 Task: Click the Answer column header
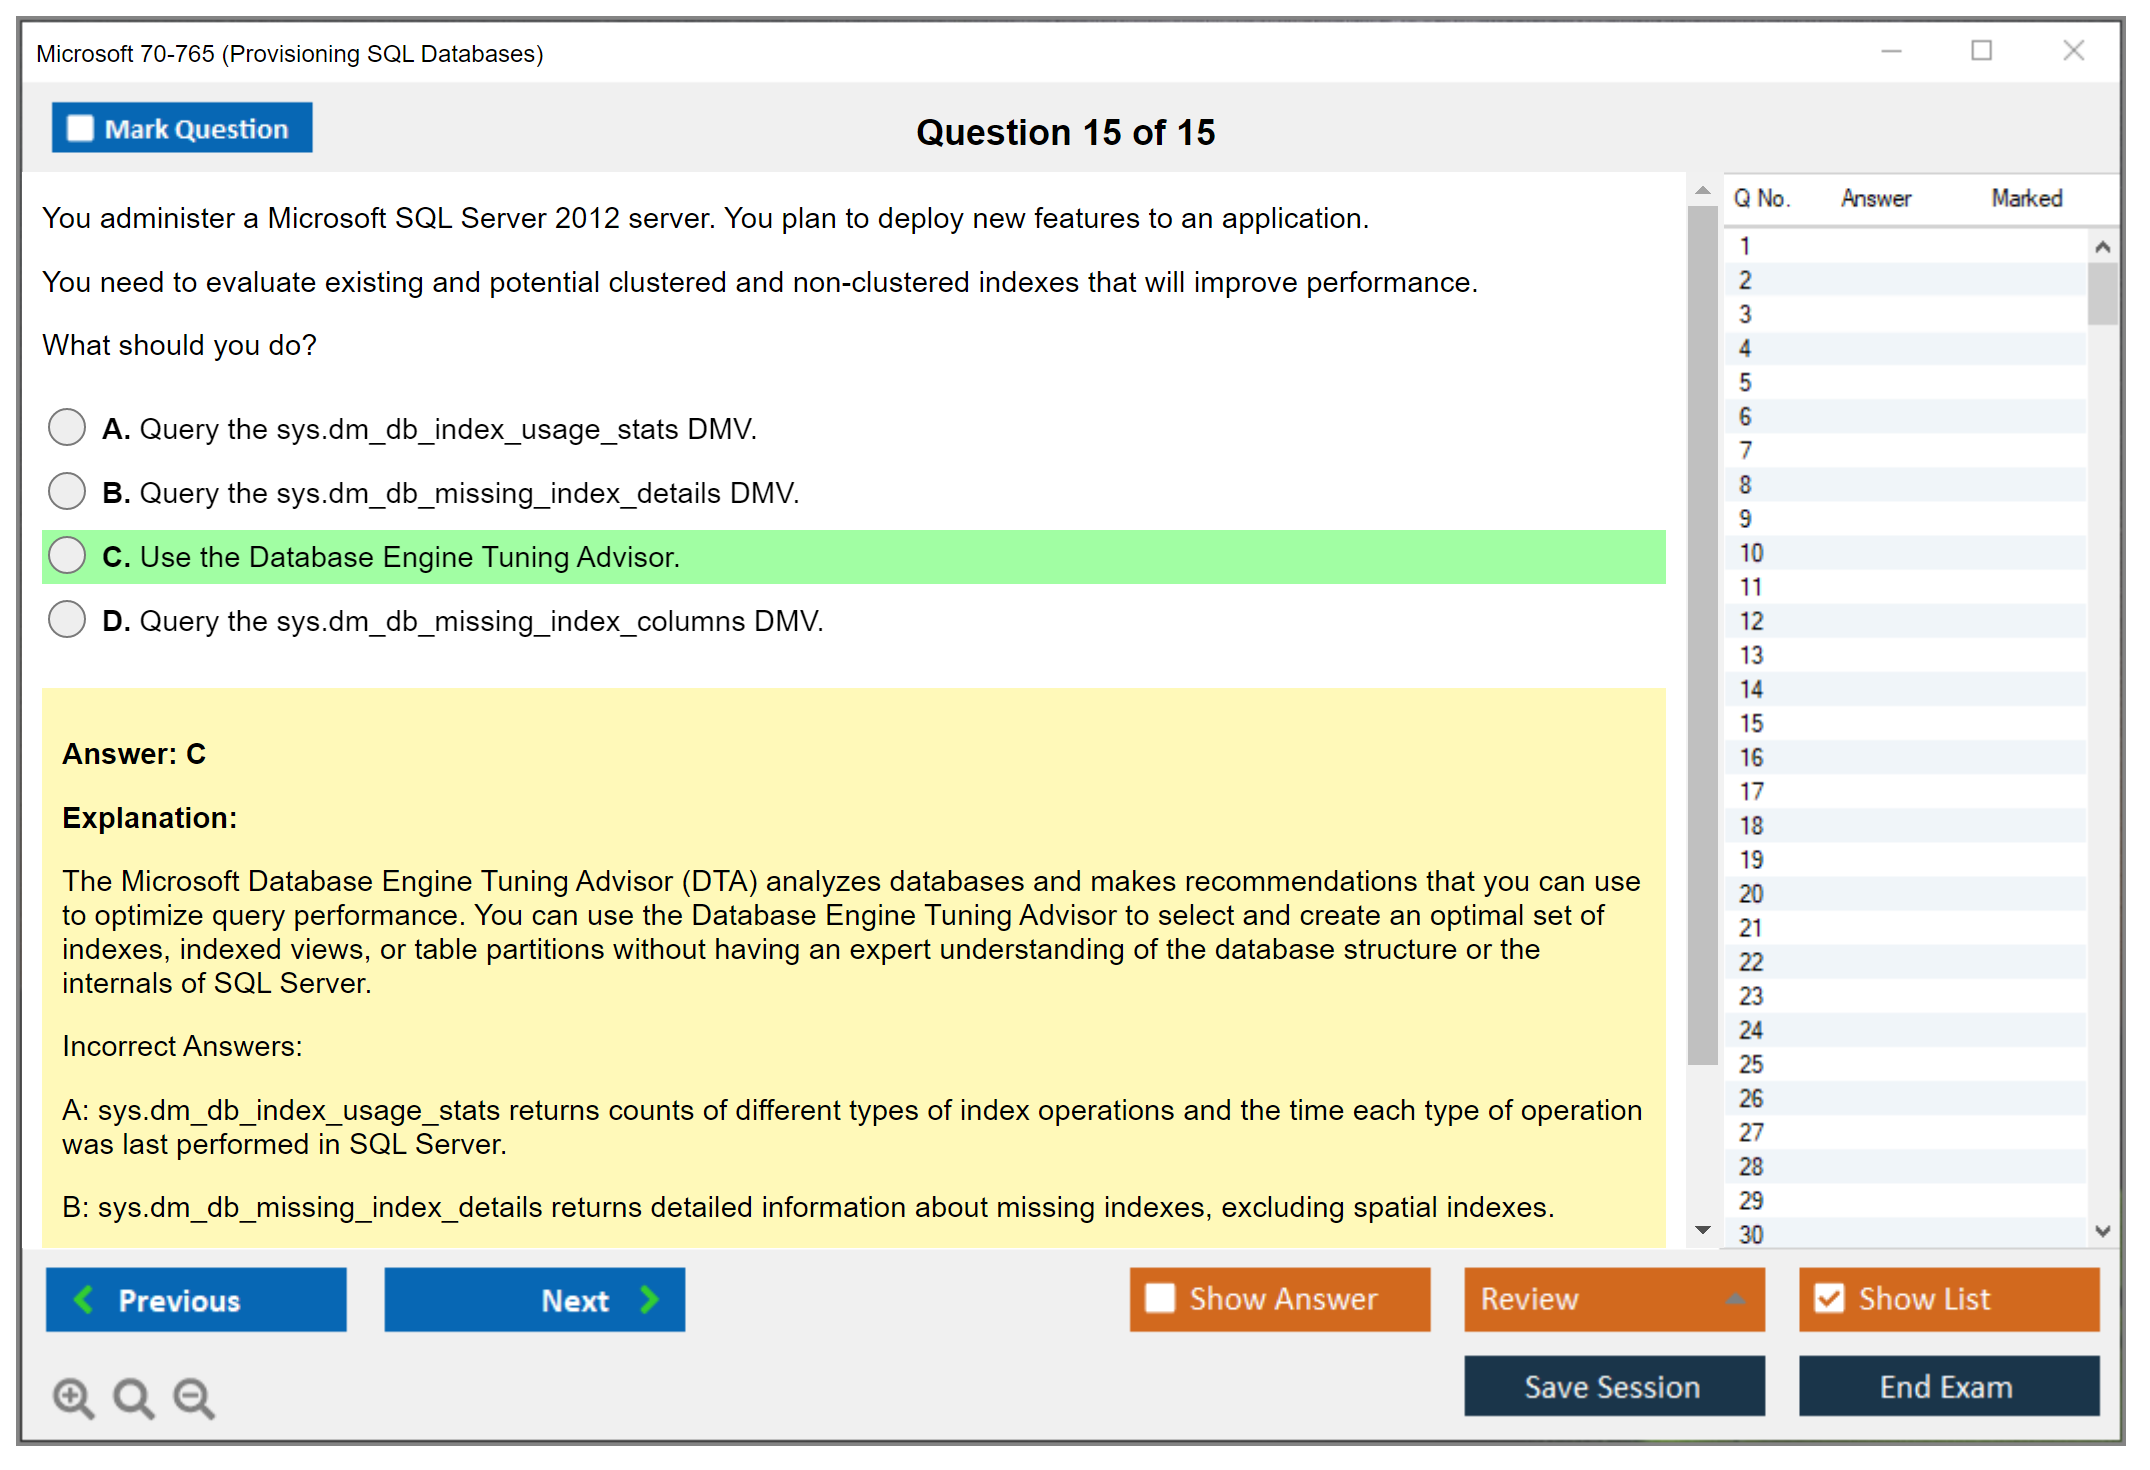[1875, 198]
